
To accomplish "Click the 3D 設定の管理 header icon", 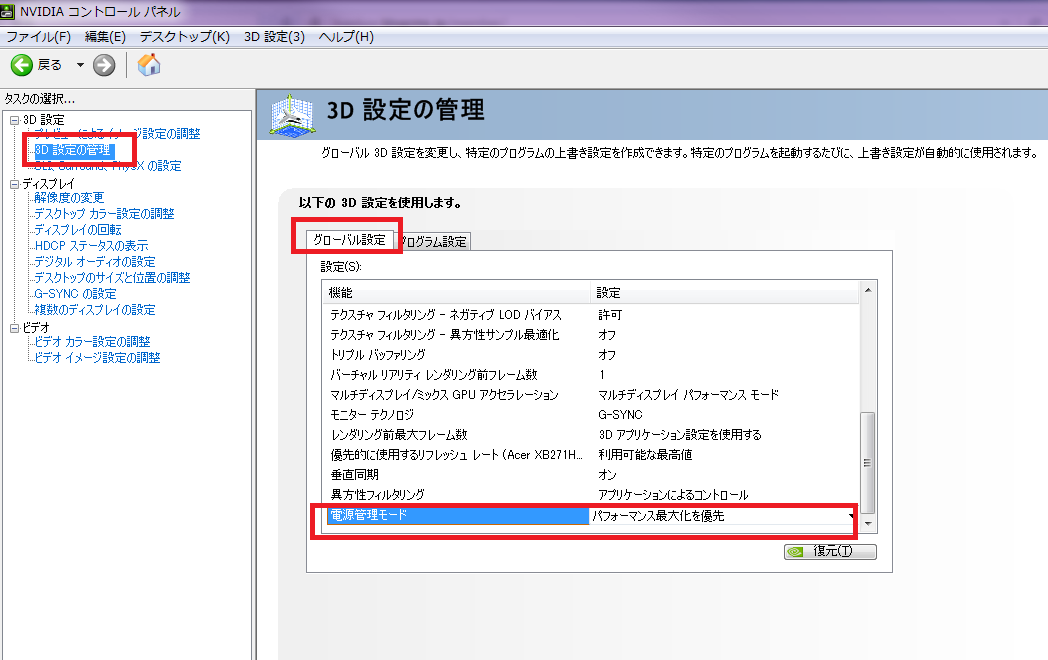I will click(x=292, y=116).
